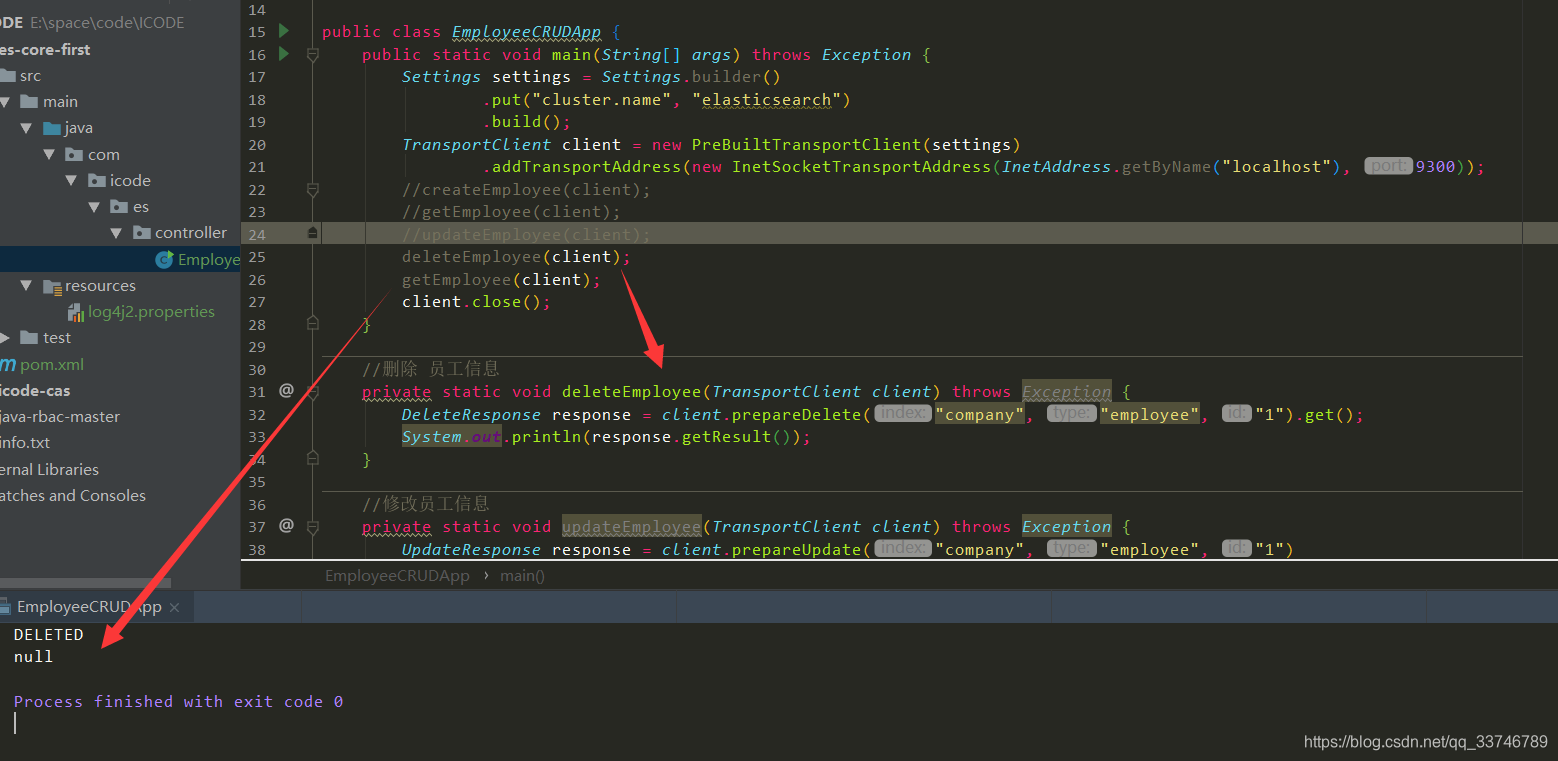Select the src folder in the project tree

click(30, 76)
